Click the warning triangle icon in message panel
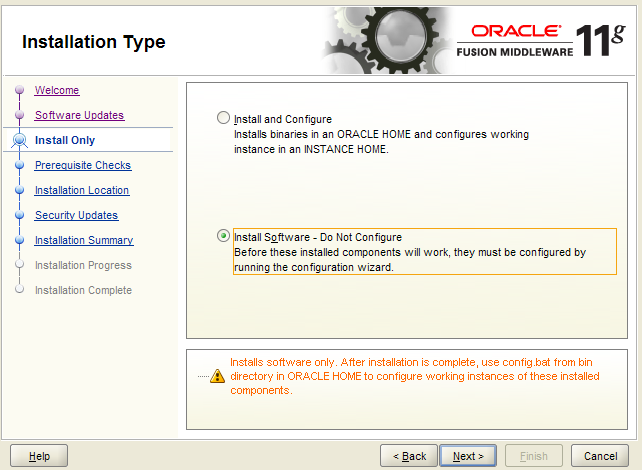 [x=217, y=377]
